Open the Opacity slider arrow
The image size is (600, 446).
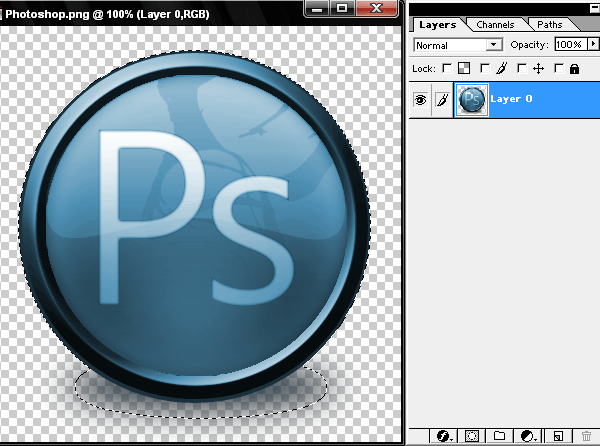point(593,44)
